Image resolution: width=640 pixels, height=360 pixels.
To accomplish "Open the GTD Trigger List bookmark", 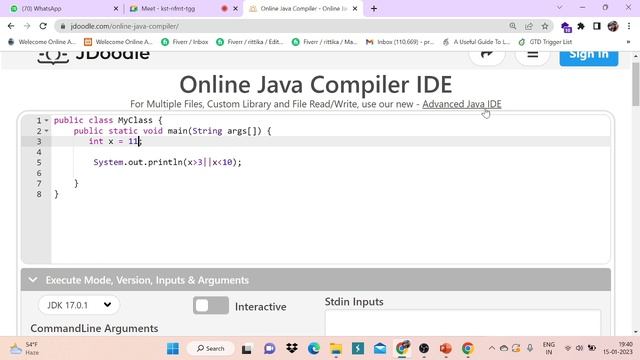I will point(545,42).
